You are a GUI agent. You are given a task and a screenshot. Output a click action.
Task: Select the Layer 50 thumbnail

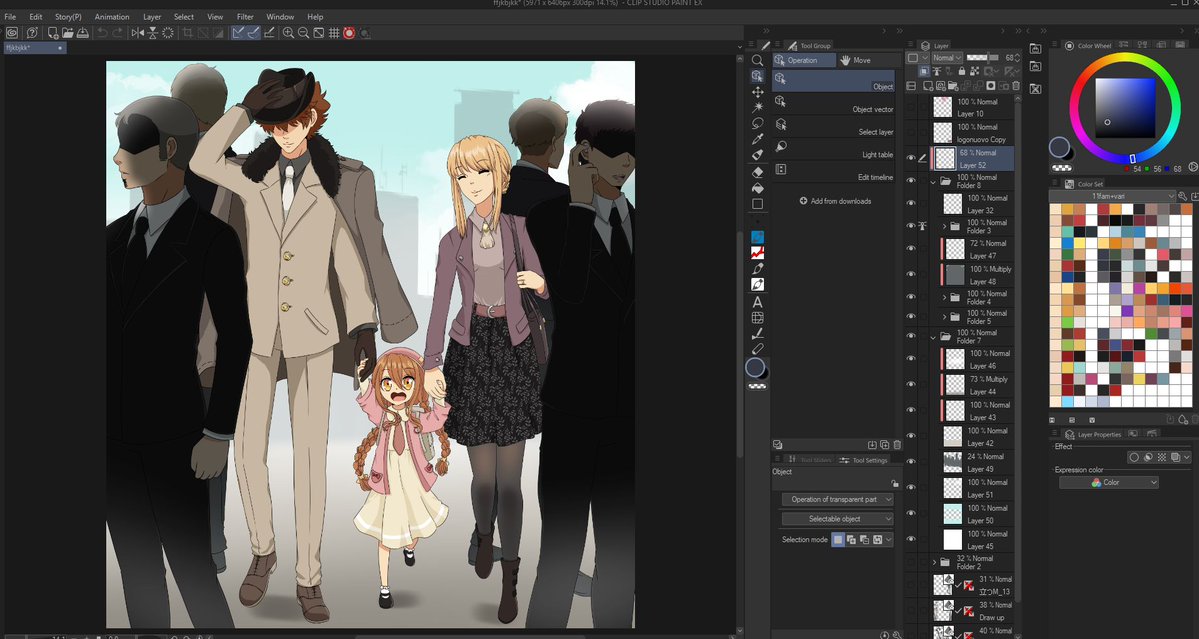tap(953, 514)
